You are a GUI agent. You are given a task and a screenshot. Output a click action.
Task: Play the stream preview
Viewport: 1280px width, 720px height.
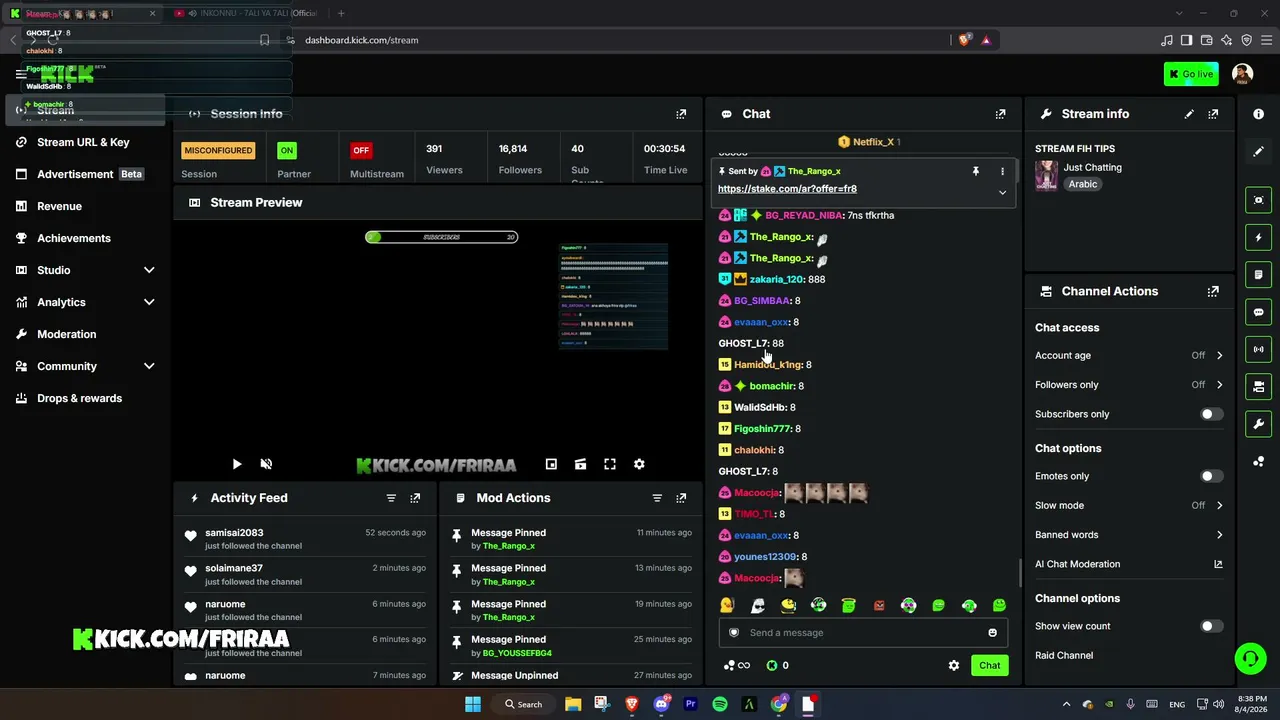tap(236, 464)
